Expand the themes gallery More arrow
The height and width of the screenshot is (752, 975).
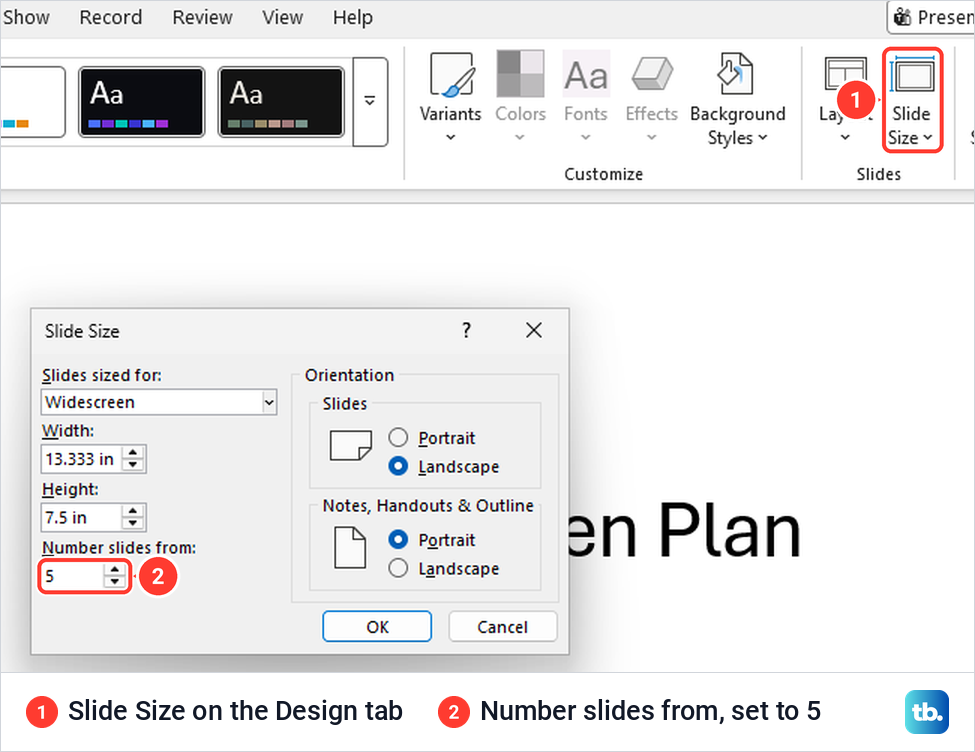coord(370,102)
